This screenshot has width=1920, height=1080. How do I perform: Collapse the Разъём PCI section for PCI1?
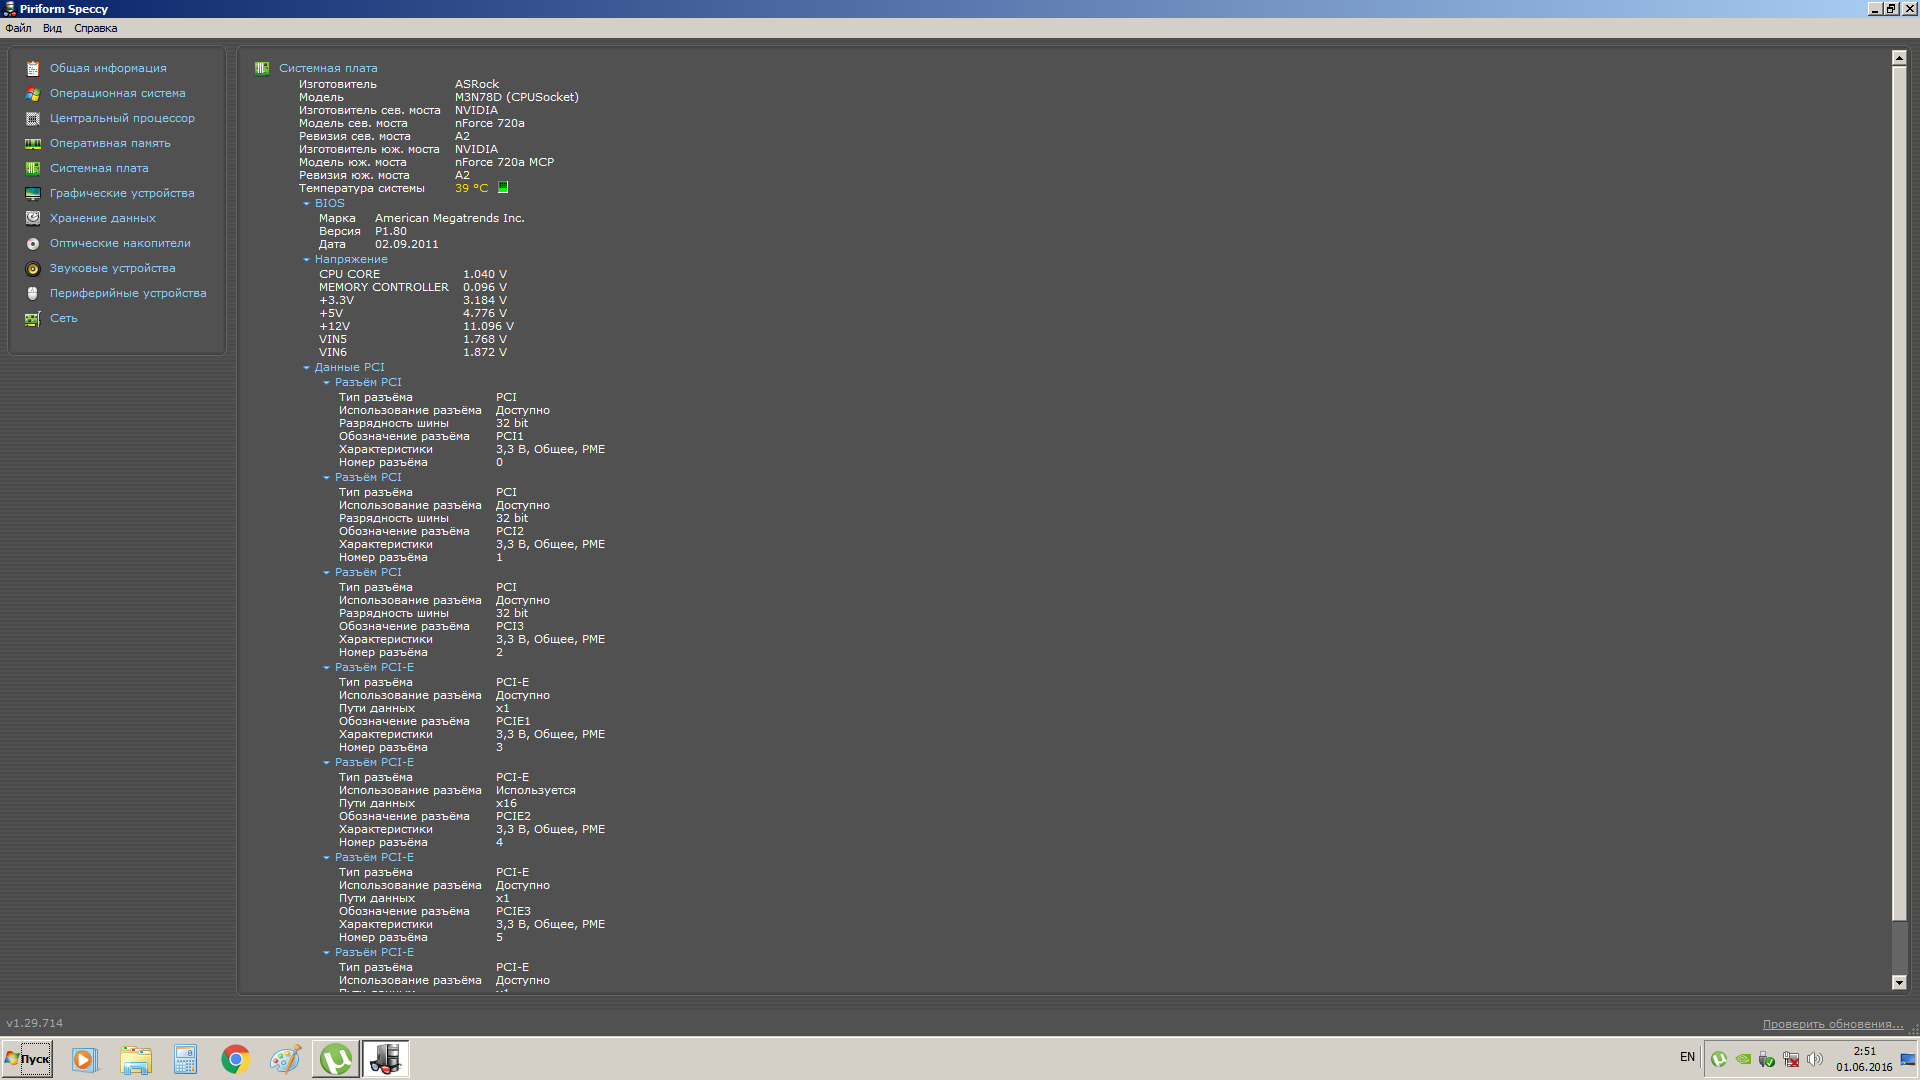coord(326,382)
